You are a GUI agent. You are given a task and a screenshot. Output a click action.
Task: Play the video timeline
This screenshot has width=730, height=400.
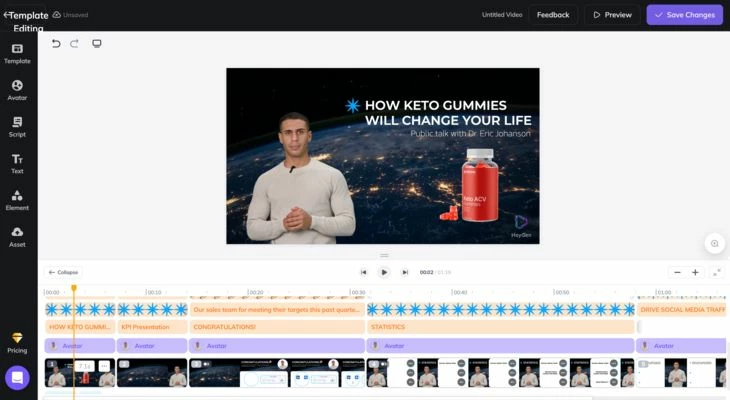pyautogui.click(x=384, y=272)
